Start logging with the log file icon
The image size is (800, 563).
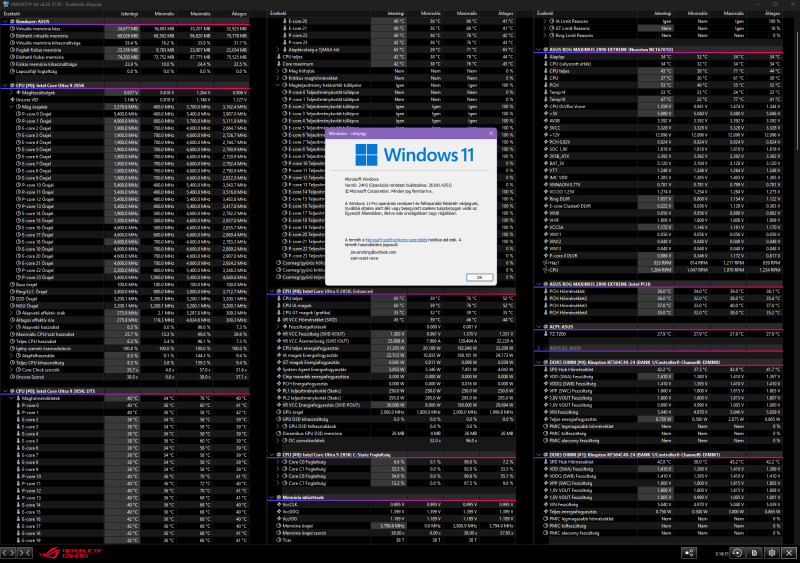tap(755, 553)
